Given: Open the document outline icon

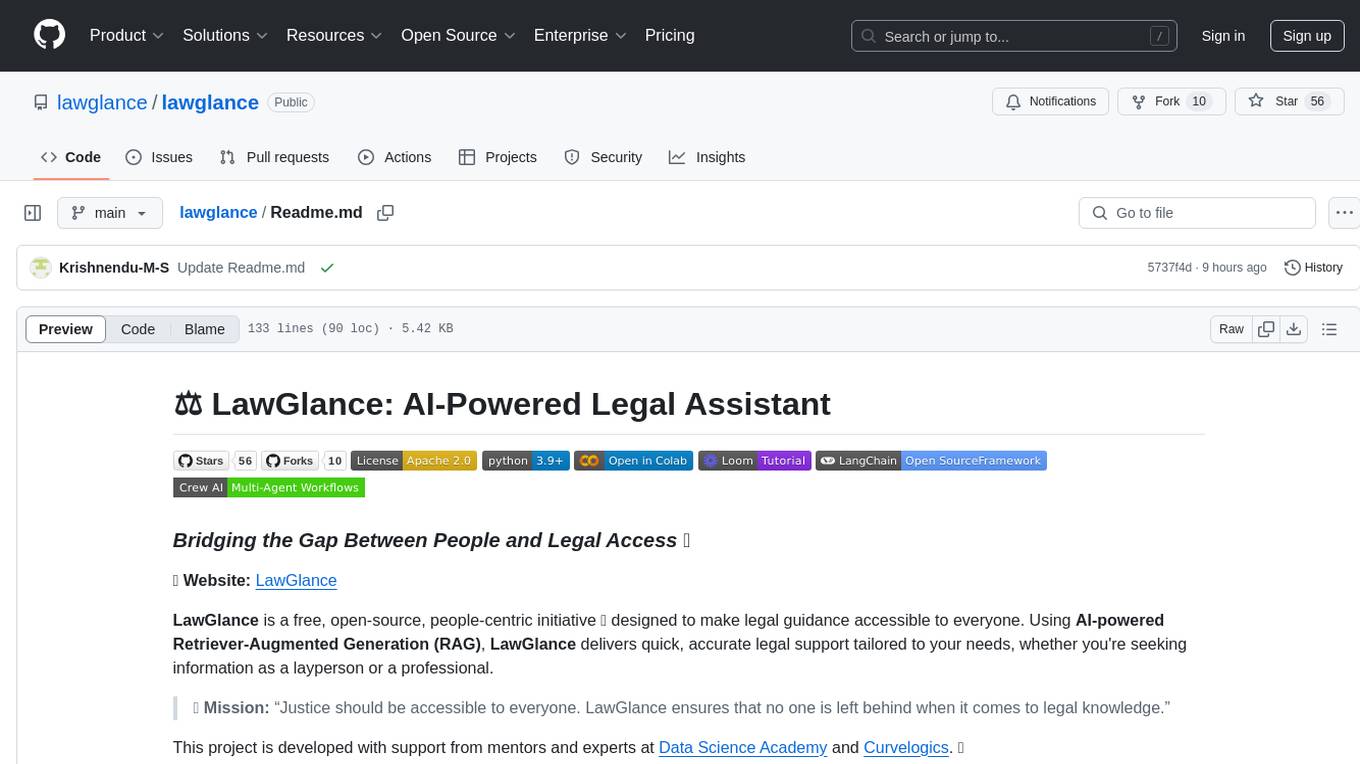Looking at the screenshot, I should pos(1329,329).
